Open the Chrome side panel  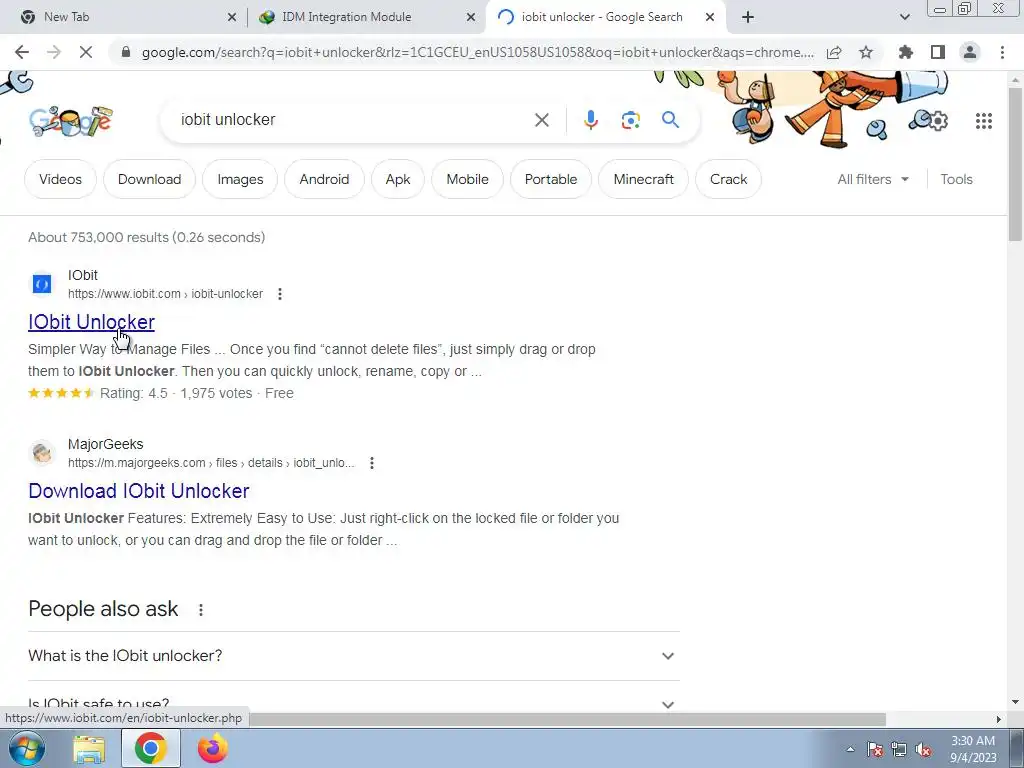(x=938, y=52)
